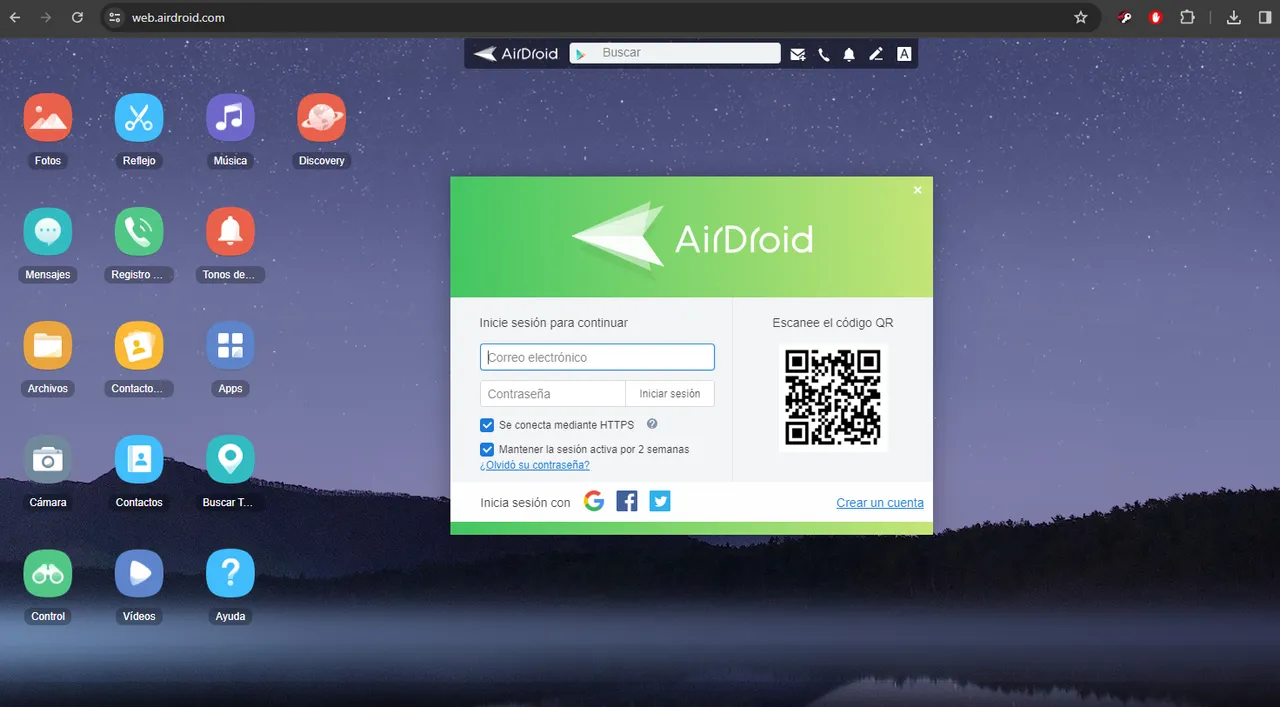Open the Vídeos play icon
Screen dimensions: 1280x707
139,574
